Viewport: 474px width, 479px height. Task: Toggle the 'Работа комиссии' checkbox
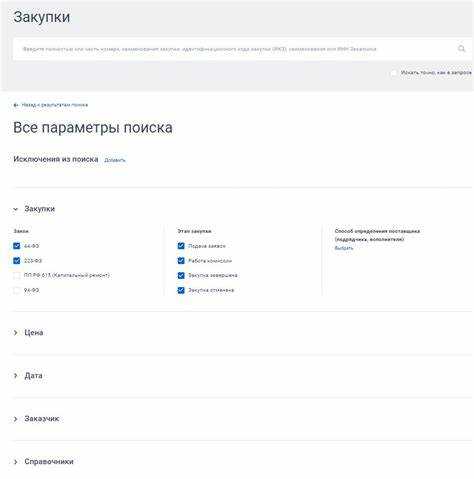[x=181, y=261]
